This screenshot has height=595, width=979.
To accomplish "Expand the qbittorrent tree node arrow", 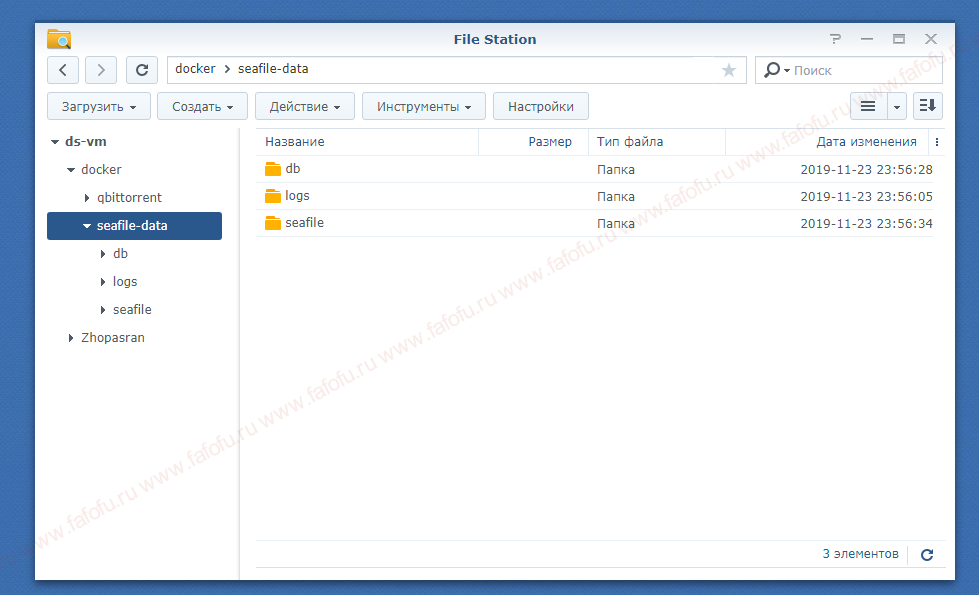I will pos(87,198).
